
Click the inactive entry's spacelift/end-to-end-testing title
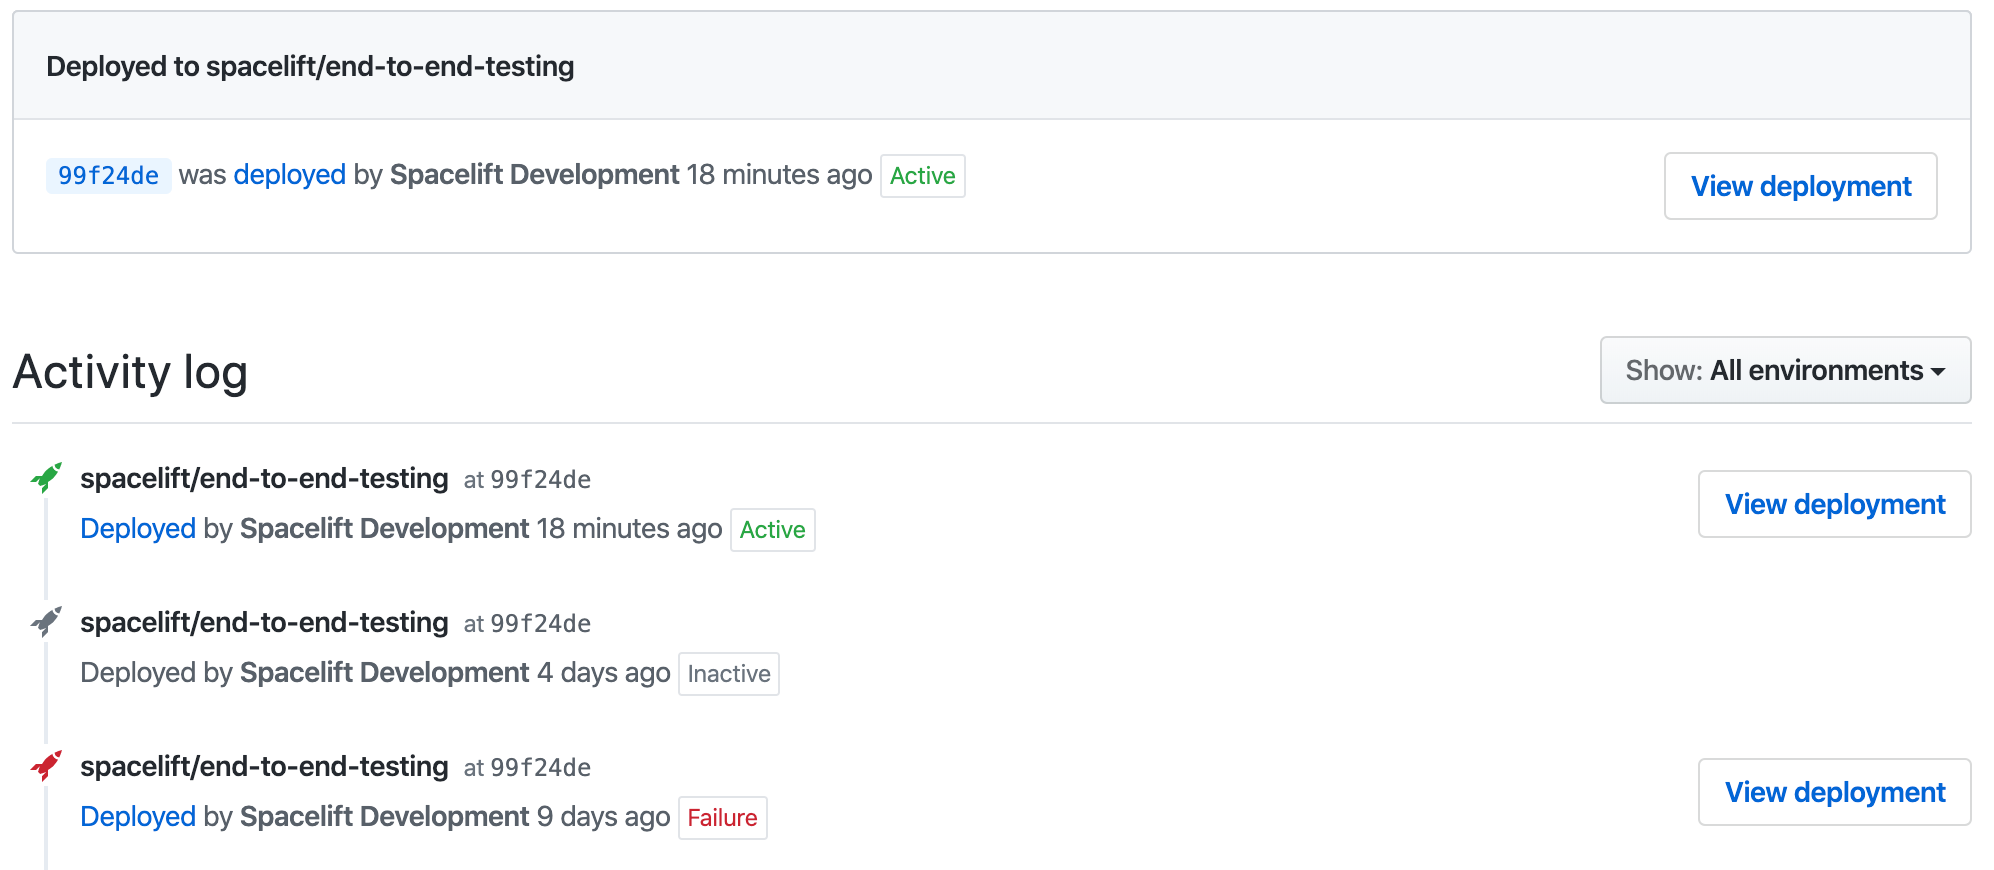[x=264, y=623]
